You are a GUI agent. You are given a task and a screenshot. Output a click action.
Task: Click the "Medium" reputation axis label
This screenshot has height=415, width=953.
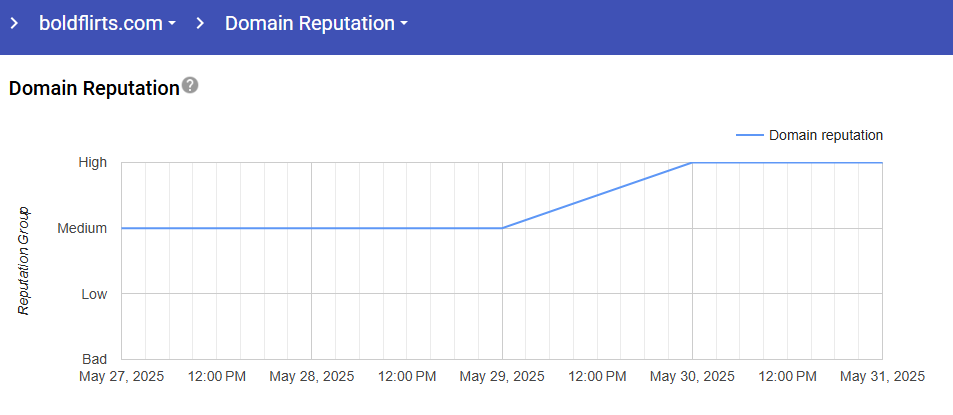pos(82,228)
